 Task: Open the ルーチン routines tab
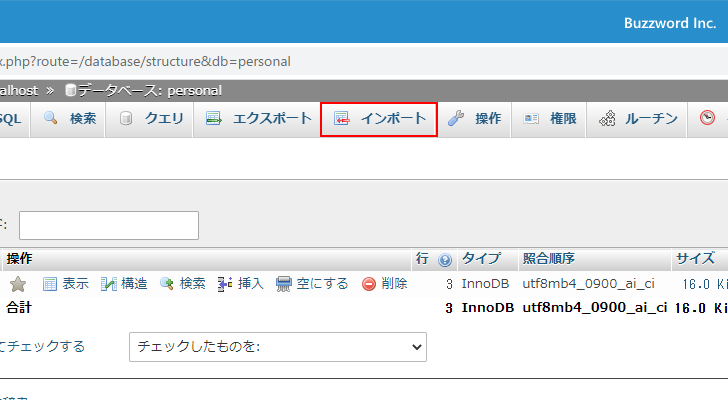pyautogui.click(x=637, y=119)
